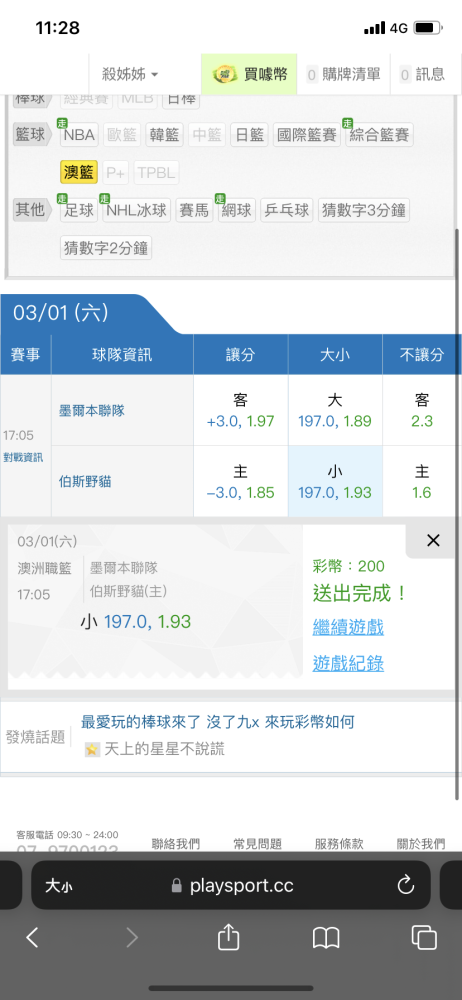Open hot topic 最愛玩的棒球來了
Viewport: 462px width, 1000px height.
click(218, 722)
